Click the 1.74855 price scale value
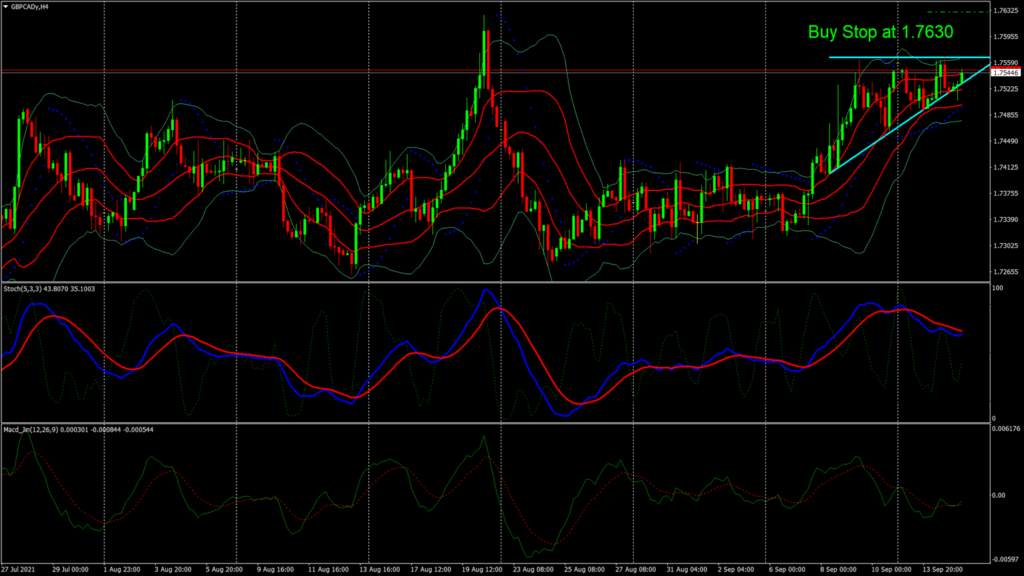The width and height of the screenshot is (1024, 576). point(1006,115)
